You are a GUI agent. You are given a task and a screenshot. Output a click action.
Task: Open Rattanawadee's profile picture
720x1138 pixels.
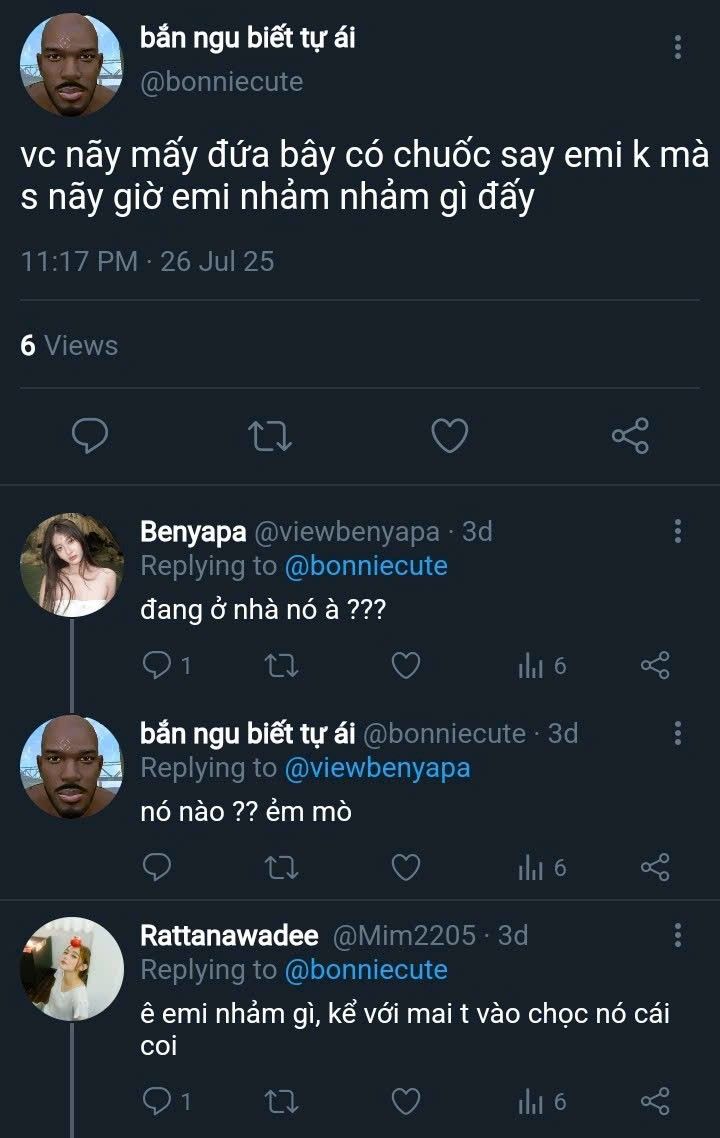(72, 968)
